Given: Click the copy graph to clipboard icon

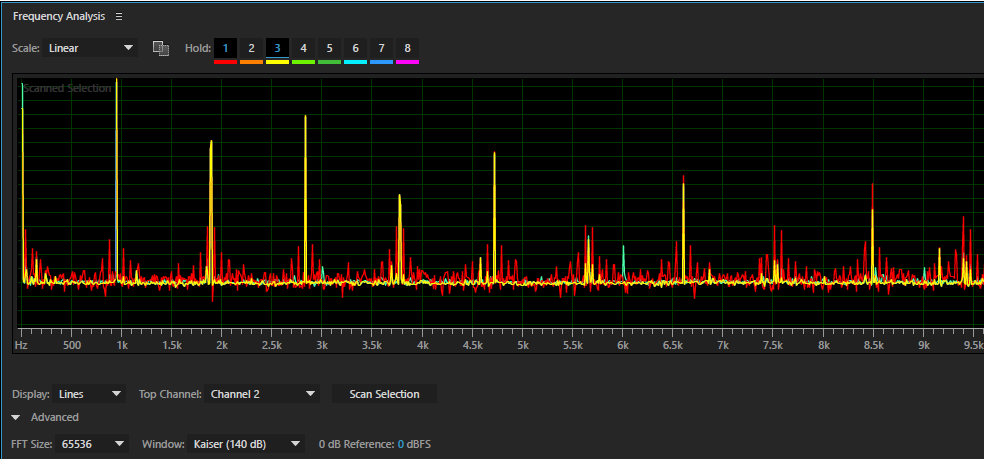Looking at the screenshot, I should click(x=161, y=48).
